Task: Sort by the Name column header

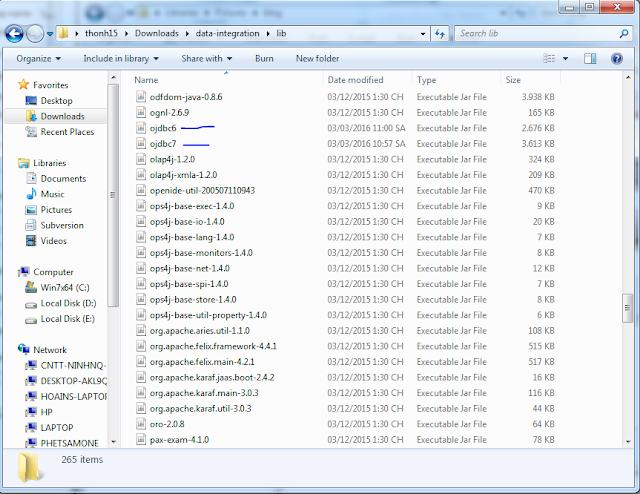Action: coord(146,80)
